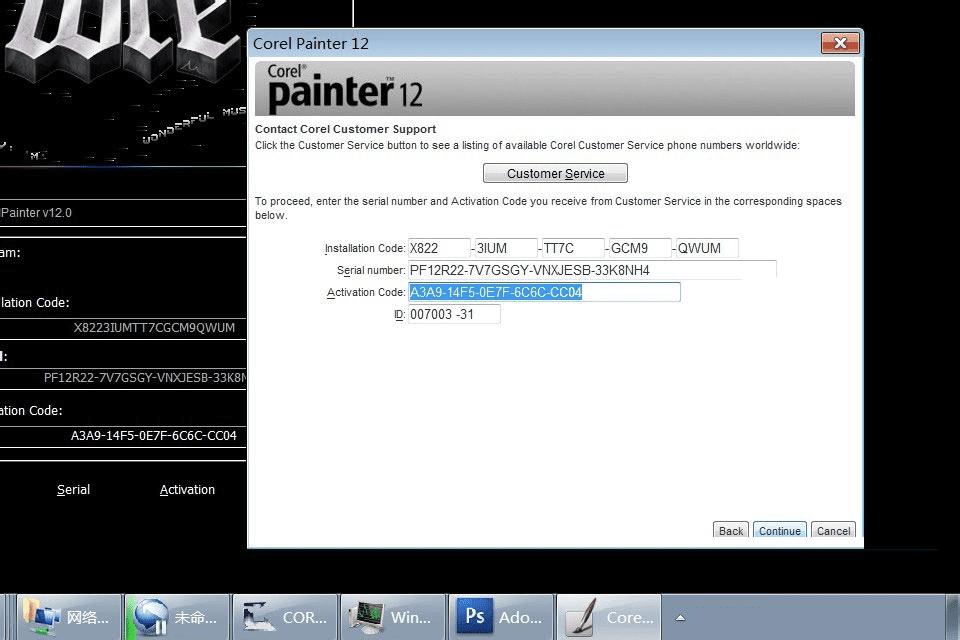Click the Serial button in keygen window
960x640 pixels.
[73, 489]
